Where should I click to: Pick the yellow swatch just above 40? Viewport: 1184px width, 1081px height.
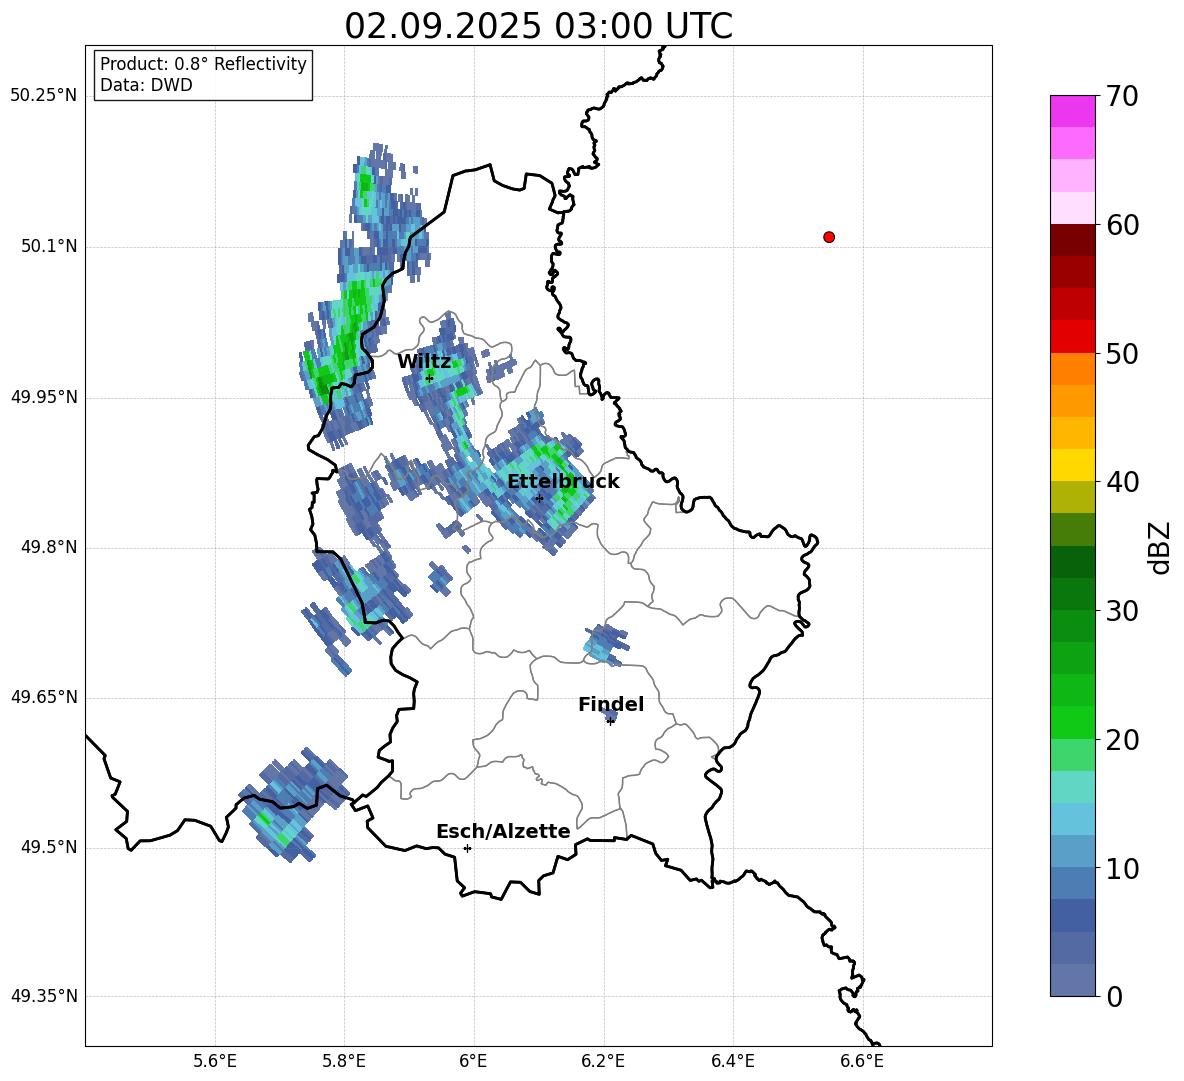click(x=1072, y=465)
